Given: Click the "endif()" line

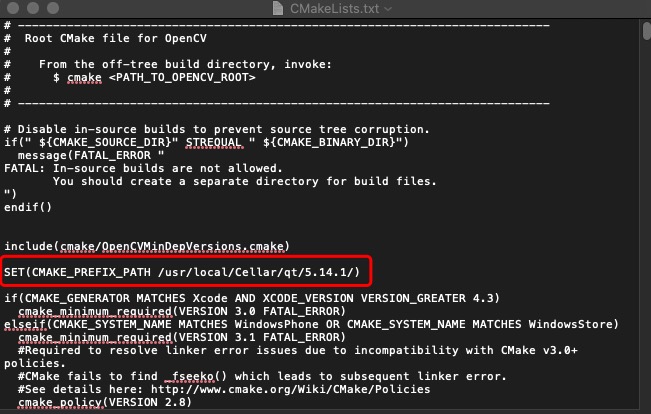Looking at the screenshot, I should (28, 207).
